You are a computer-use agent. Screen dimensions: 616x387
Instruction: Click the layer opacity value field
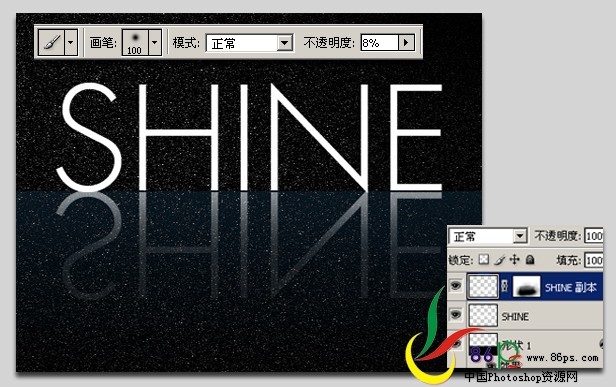coord(594,236)
